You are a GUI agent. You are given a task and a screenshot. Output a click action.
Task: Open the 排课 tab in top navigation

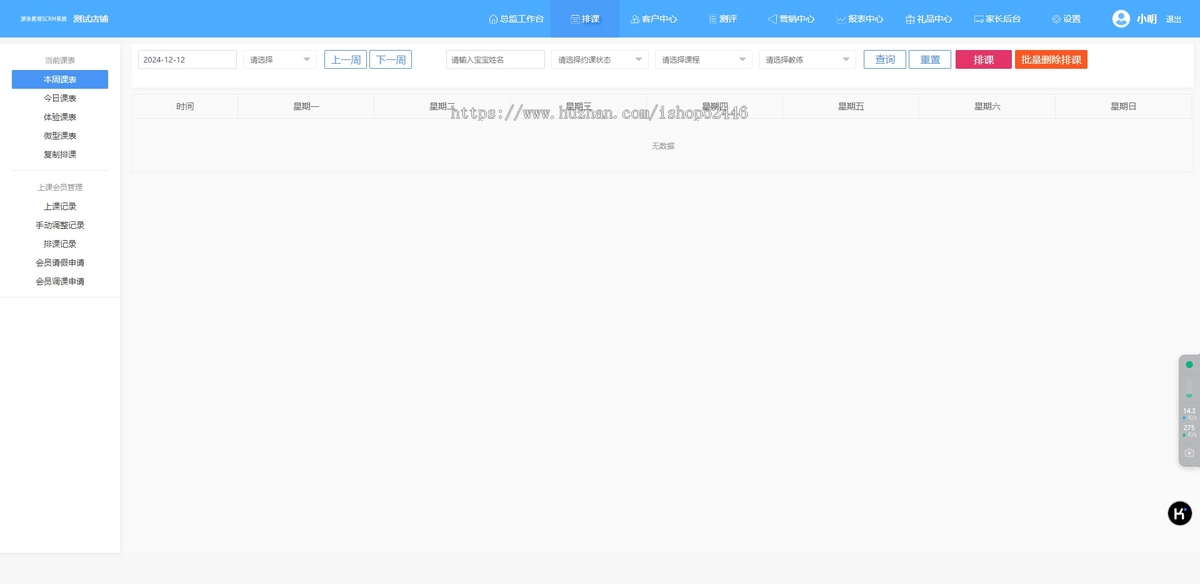click(585, 19)
